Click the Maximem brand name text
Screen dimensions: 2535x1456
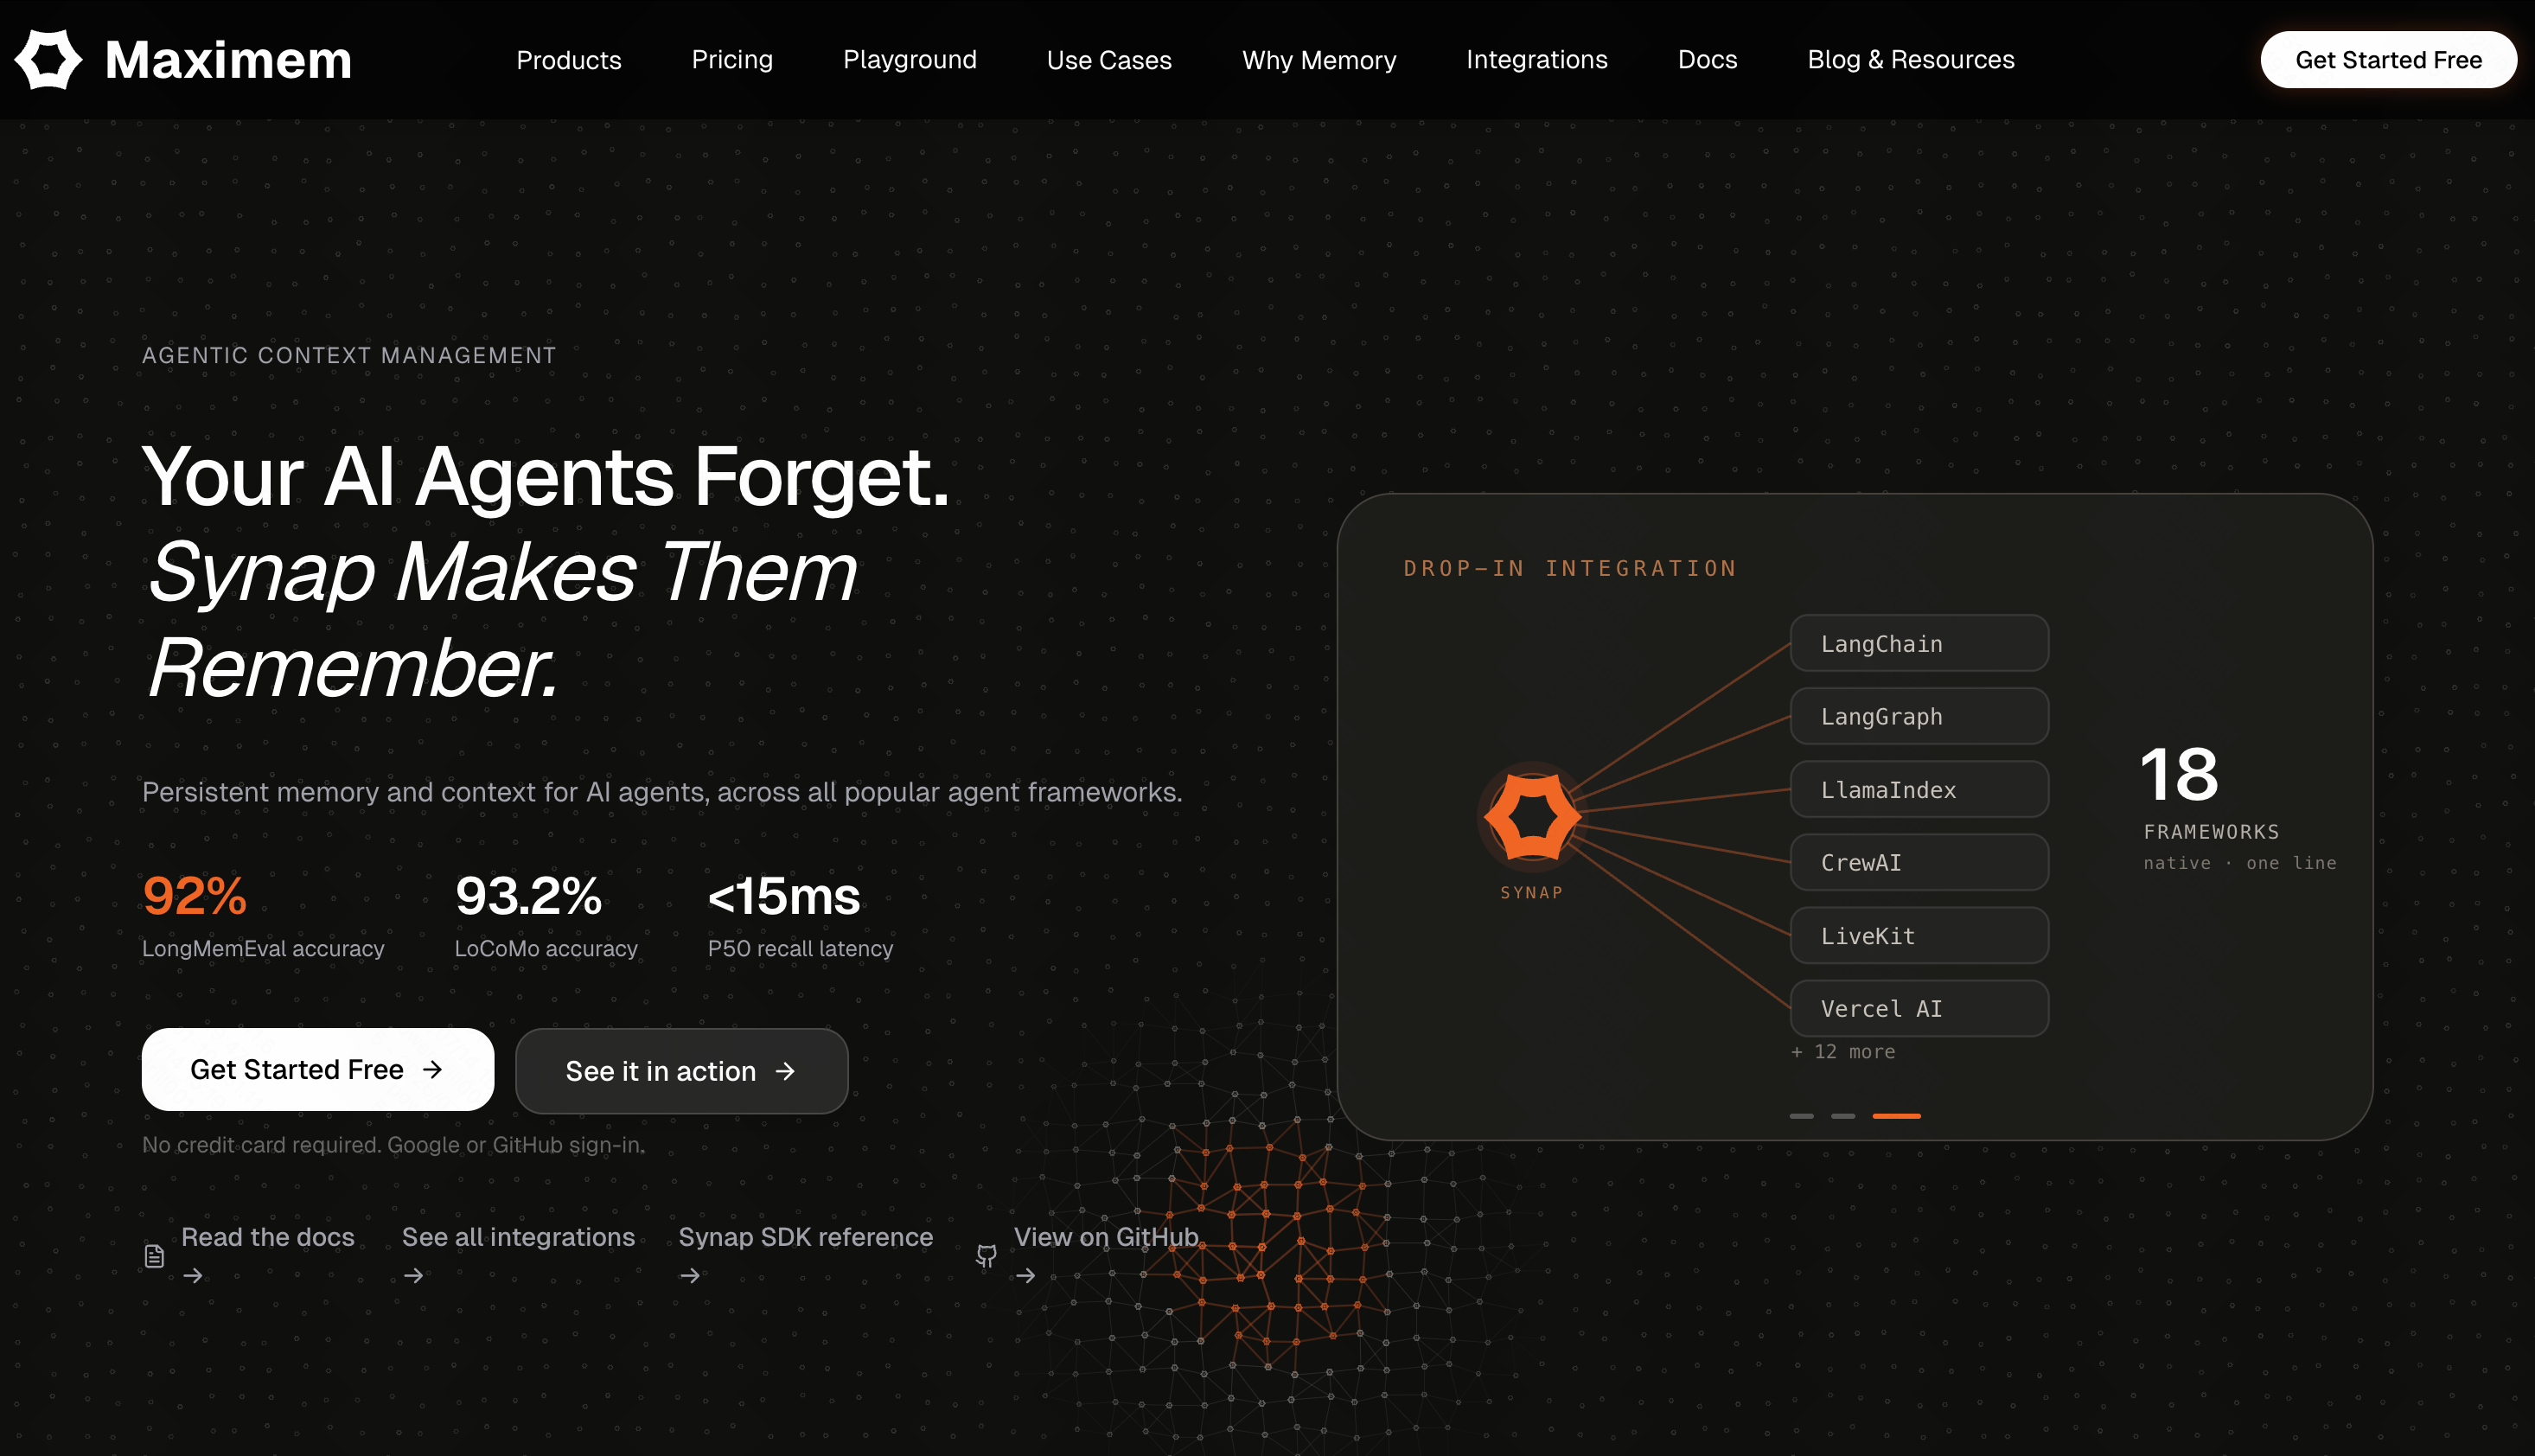pos(229,60)
